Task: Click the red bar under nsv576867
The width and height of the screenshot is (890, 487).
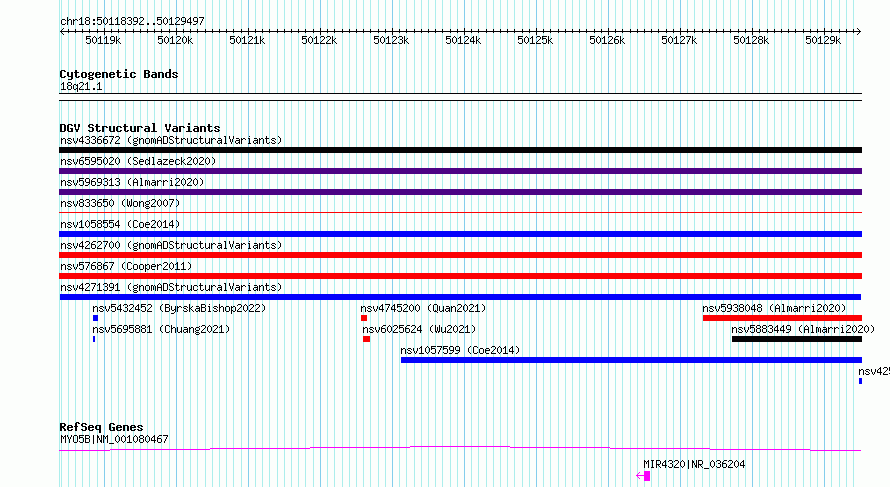Action: (x=460, y=276)
